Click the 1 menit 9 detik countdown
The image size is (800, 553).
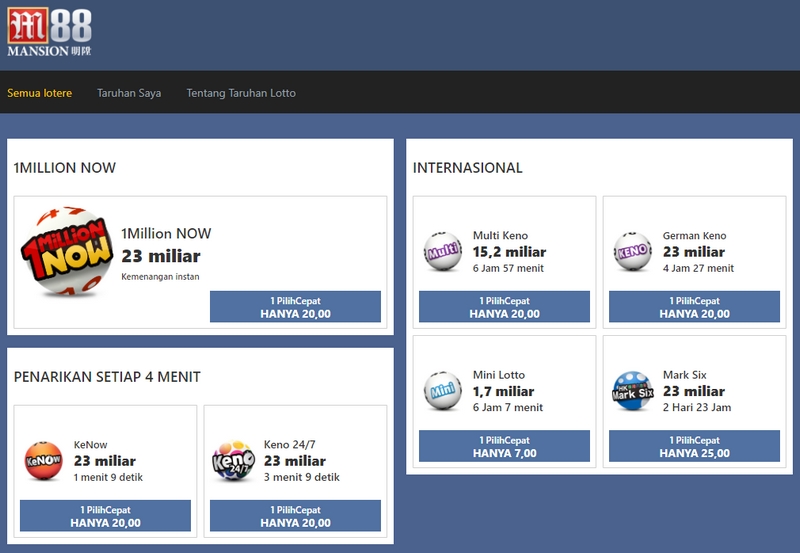click(108, 477)
